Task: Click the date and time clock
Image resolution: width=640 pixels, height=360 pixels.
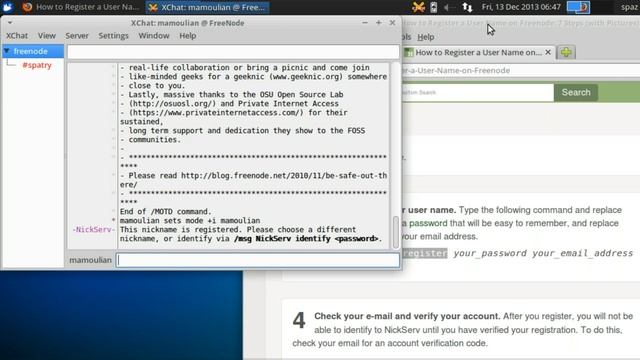Action: tap(521, 7)
